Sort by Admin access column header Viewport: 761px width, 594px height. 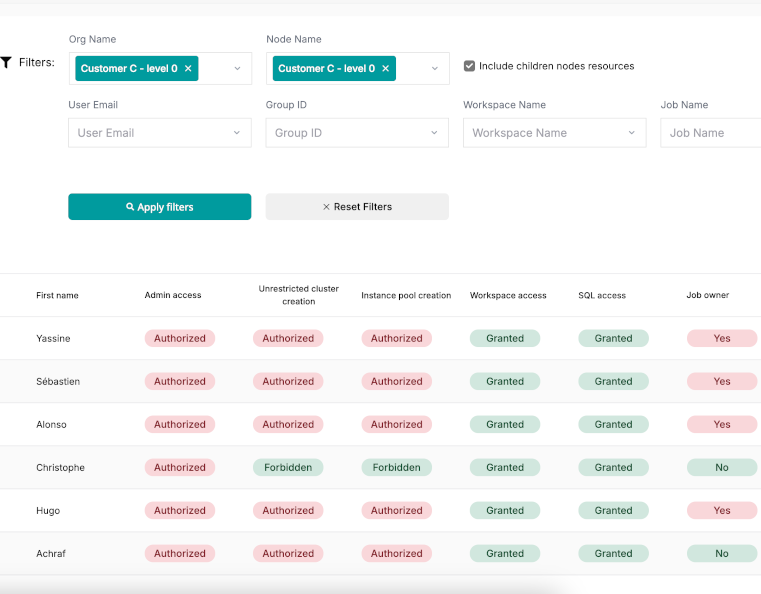(173, 295)
